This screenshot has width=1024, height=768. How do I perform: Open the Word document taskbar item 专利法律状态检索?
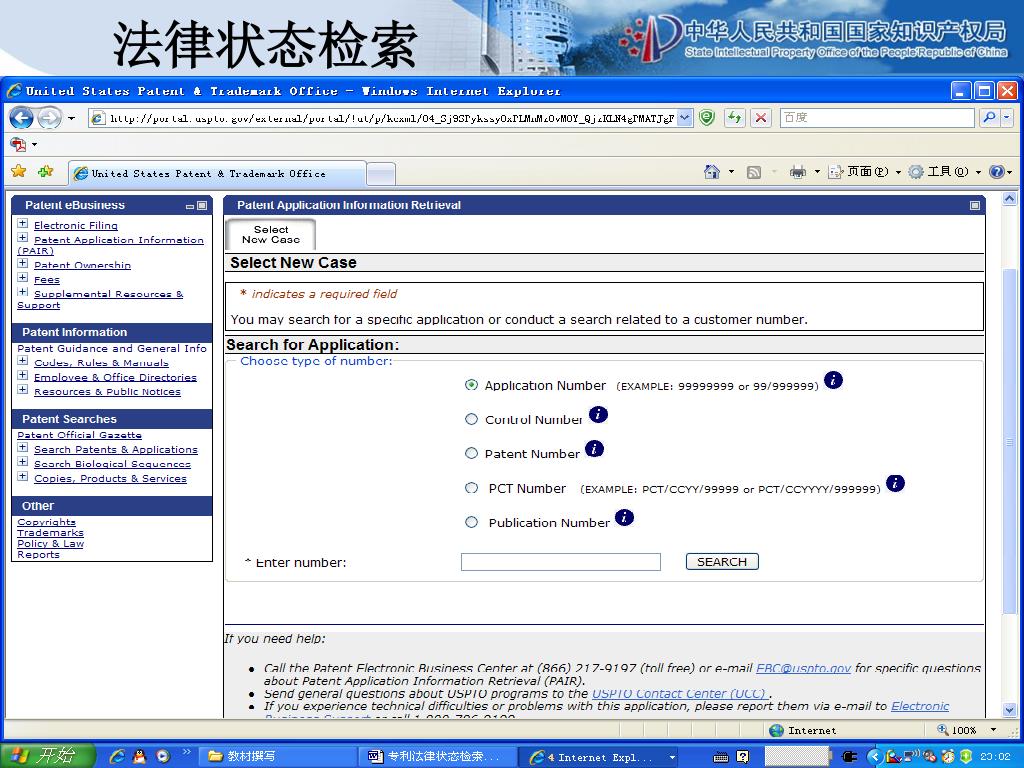(x=437, y=756)
